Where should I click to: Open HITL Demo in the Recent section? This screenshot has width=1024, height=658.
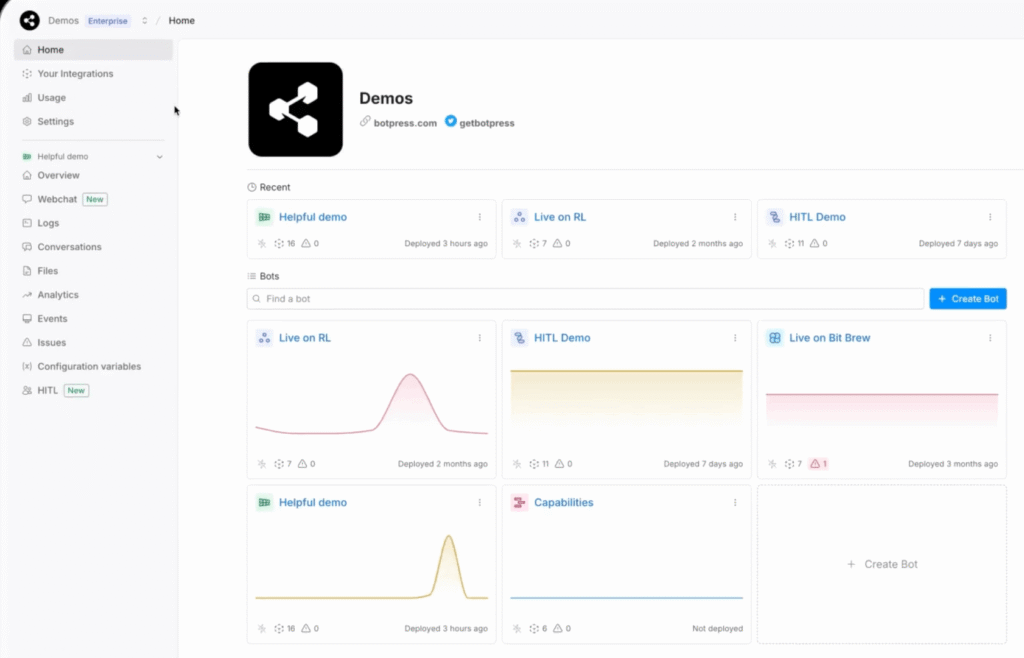click(x=817, y=217)
